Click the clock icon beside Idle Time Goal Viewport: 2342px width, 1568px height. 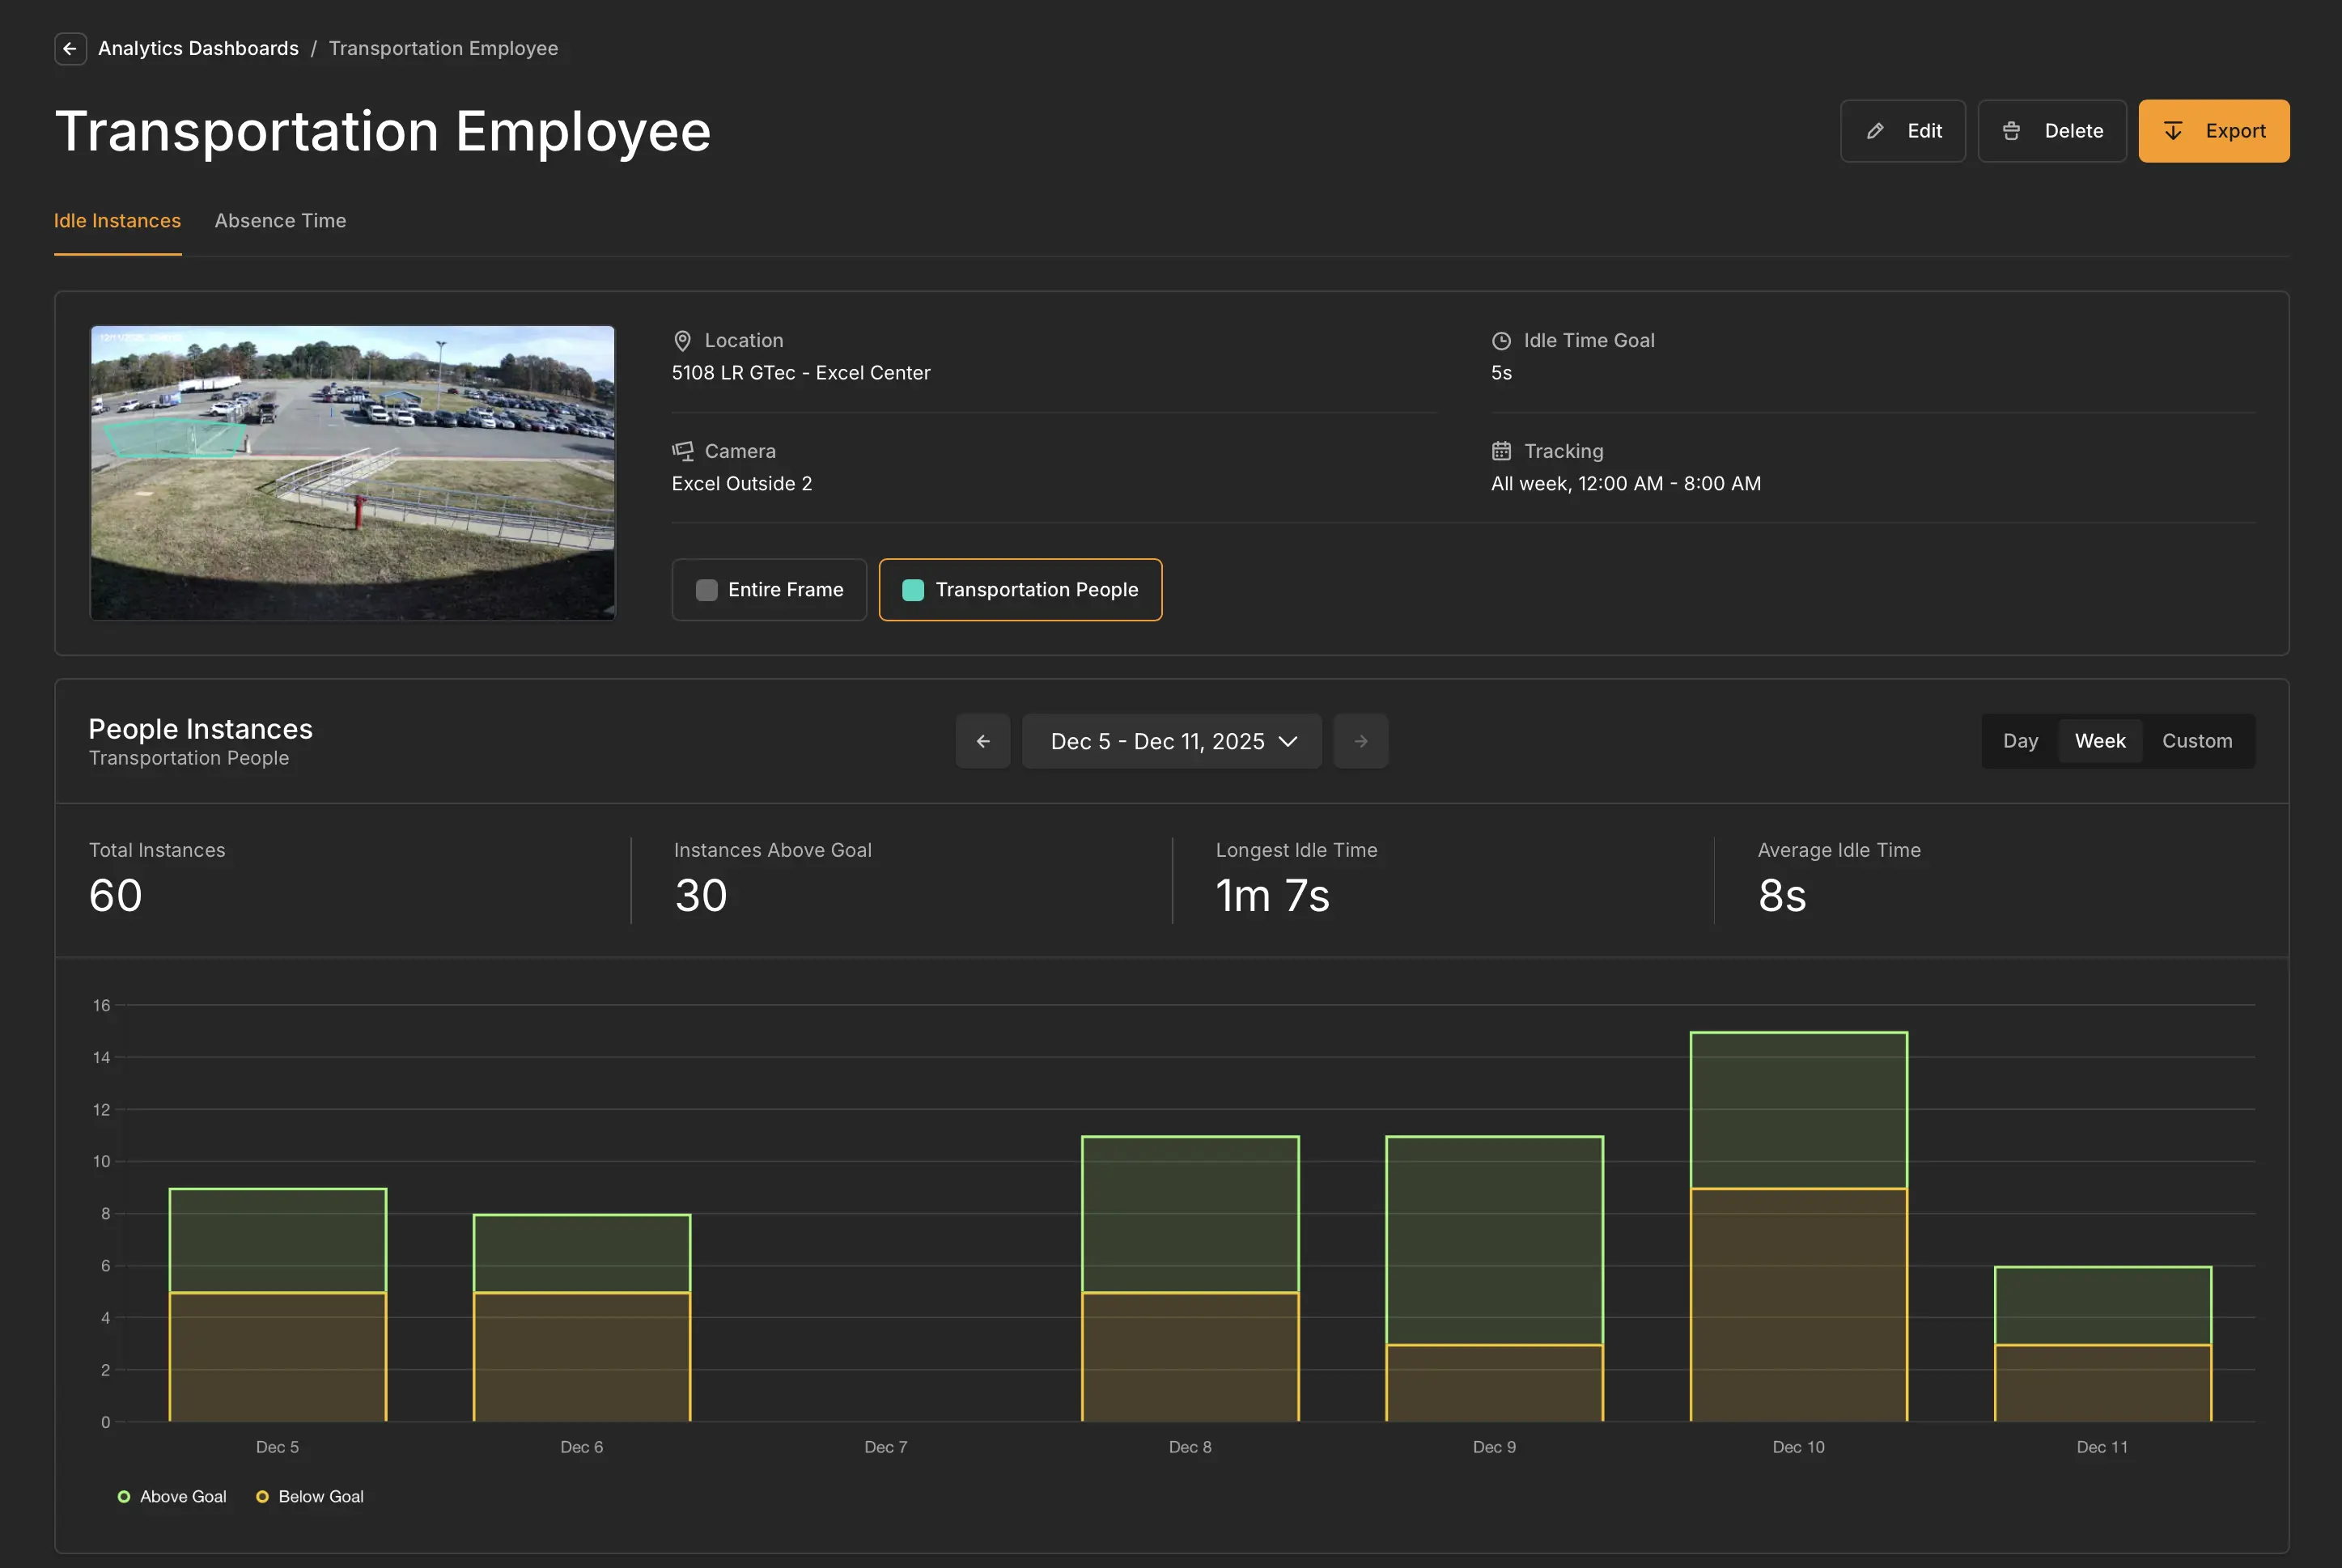(x=1501, y=340)
